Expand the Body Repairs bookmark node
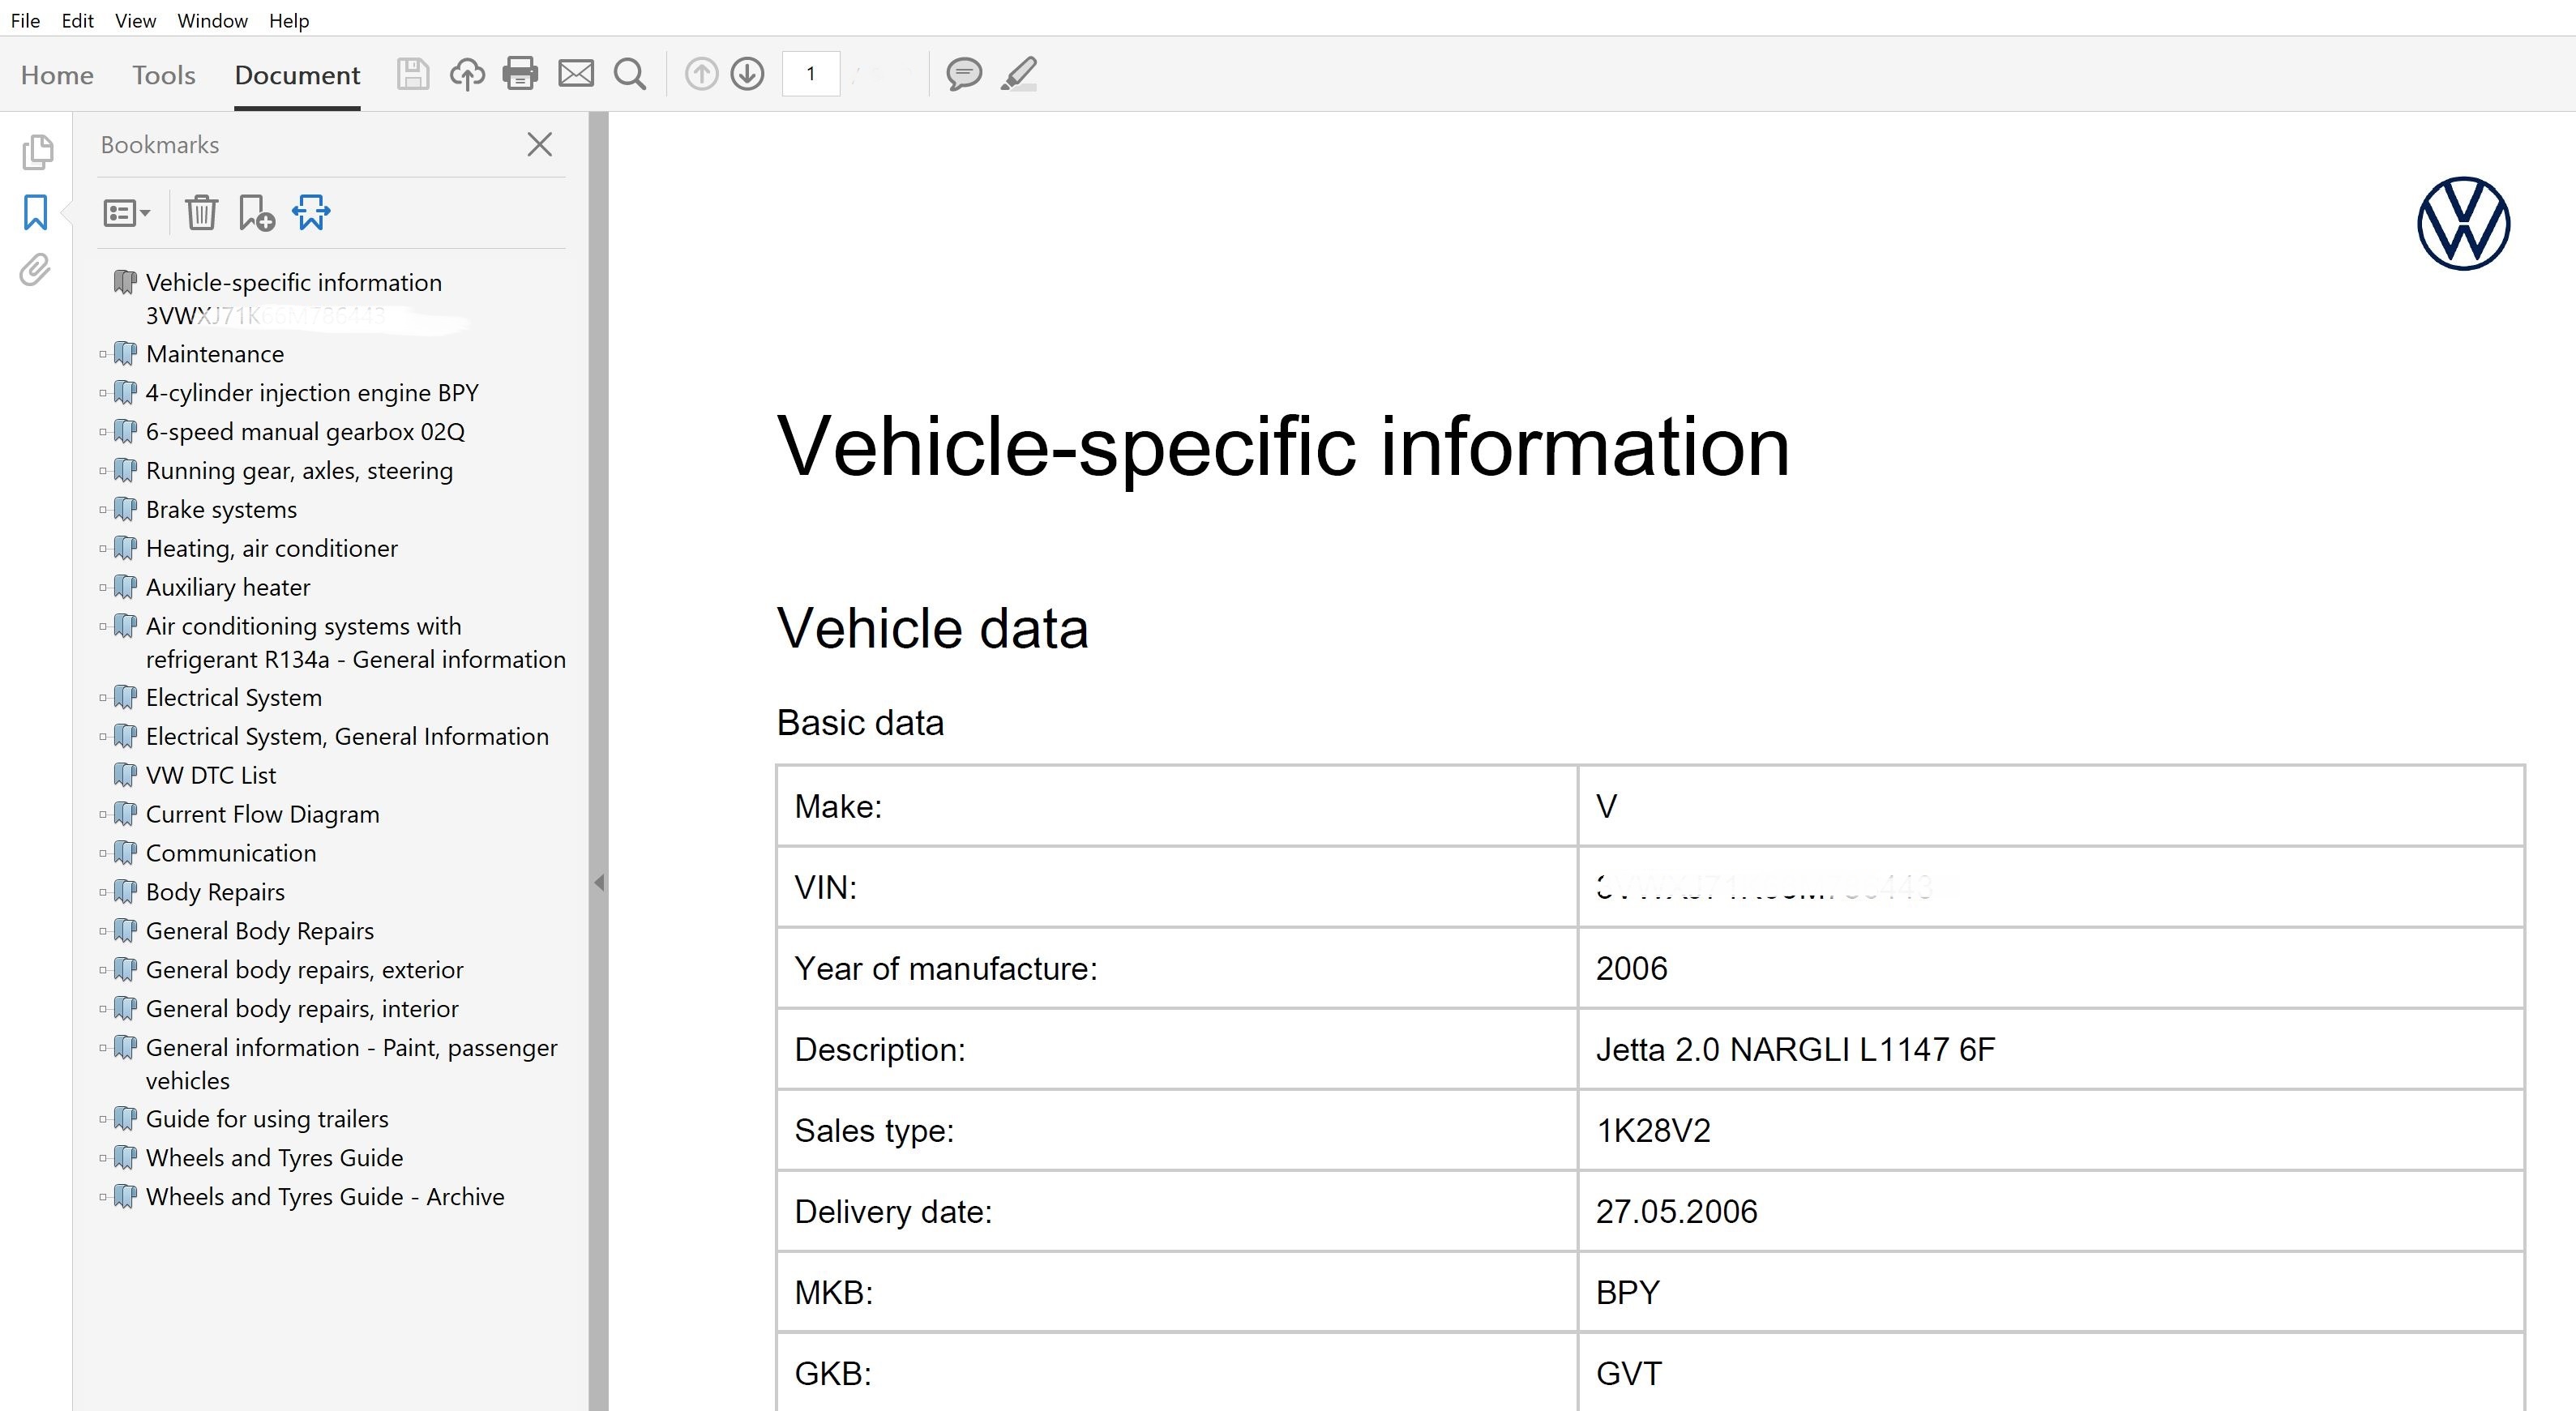The image size is (2576, 1411). coord(103,892)
